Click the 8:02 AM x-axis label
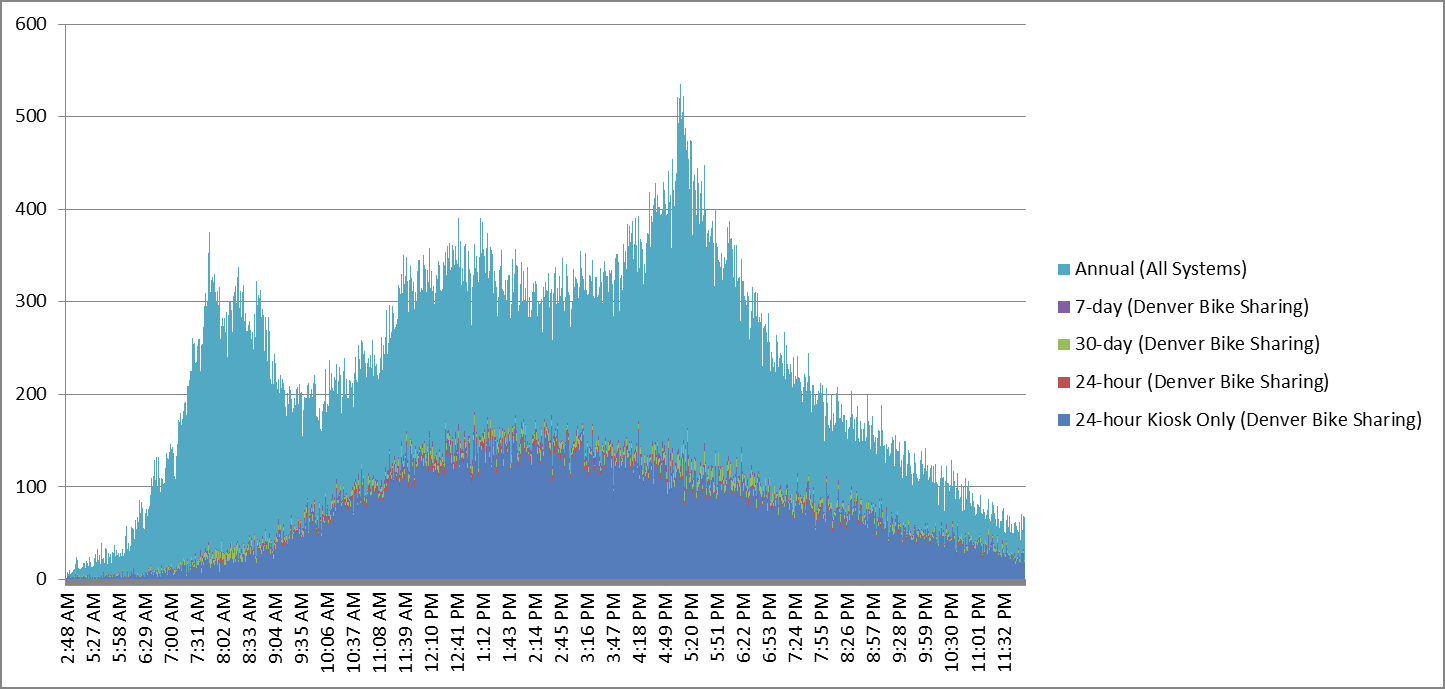 point(224,627)
